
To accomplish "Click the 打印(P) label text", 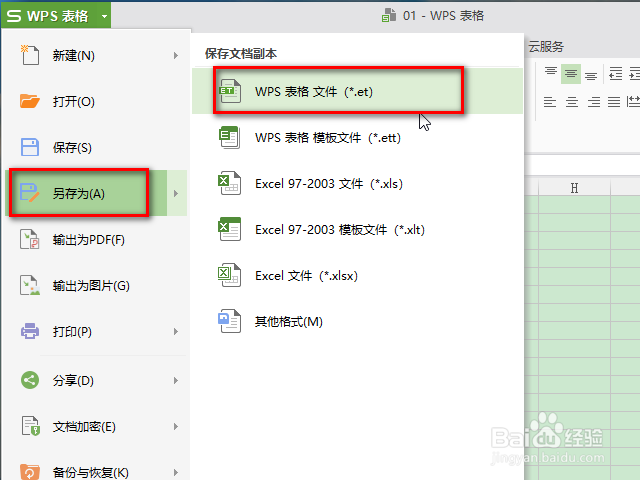I will coord(72,331).
